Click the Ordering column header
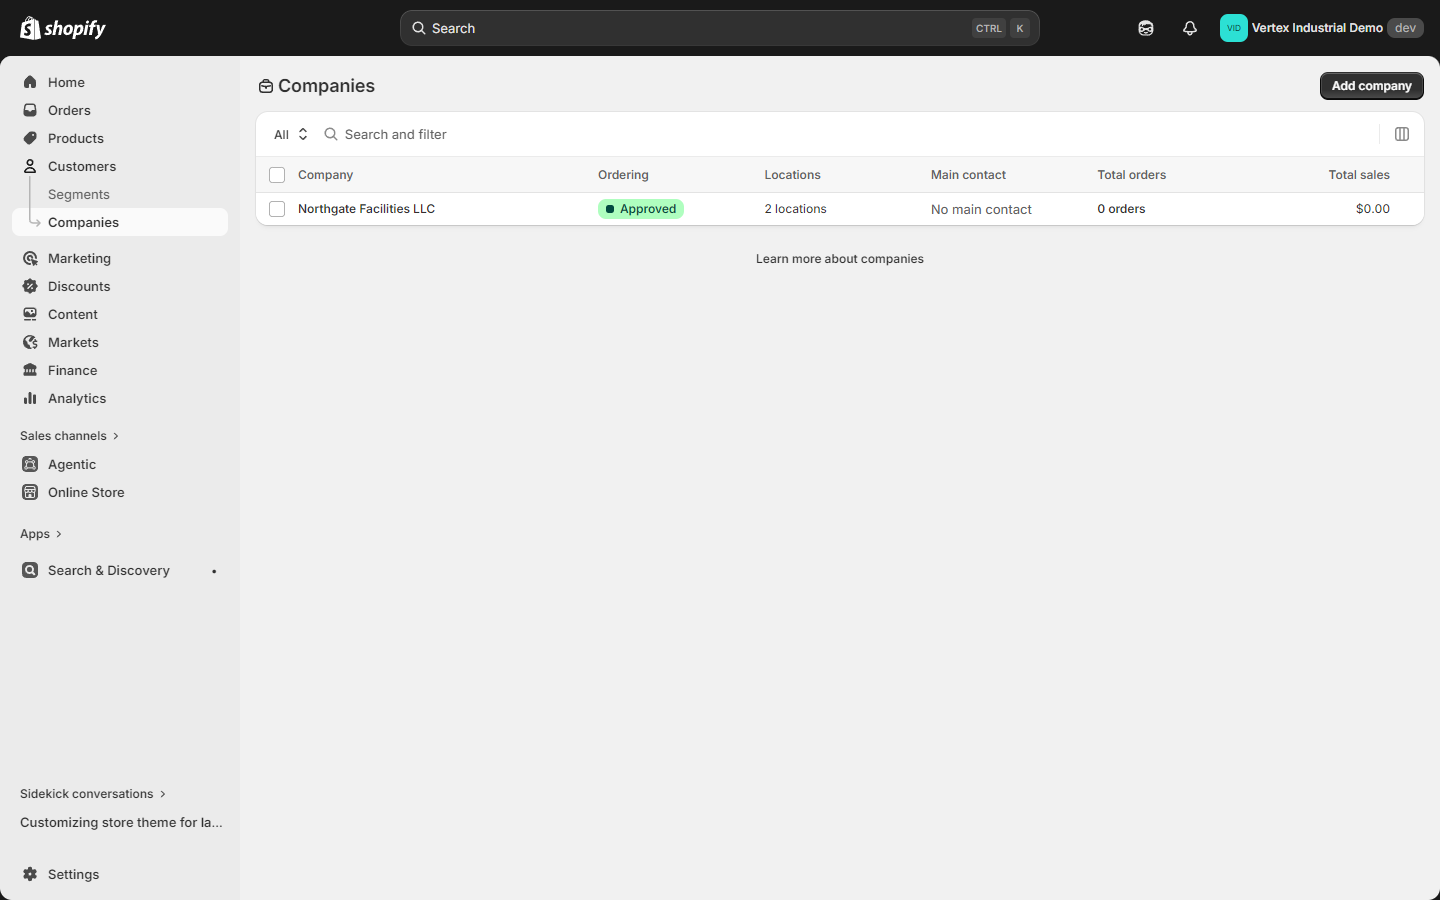The image size is (1440, 900). tap(623, 175)
